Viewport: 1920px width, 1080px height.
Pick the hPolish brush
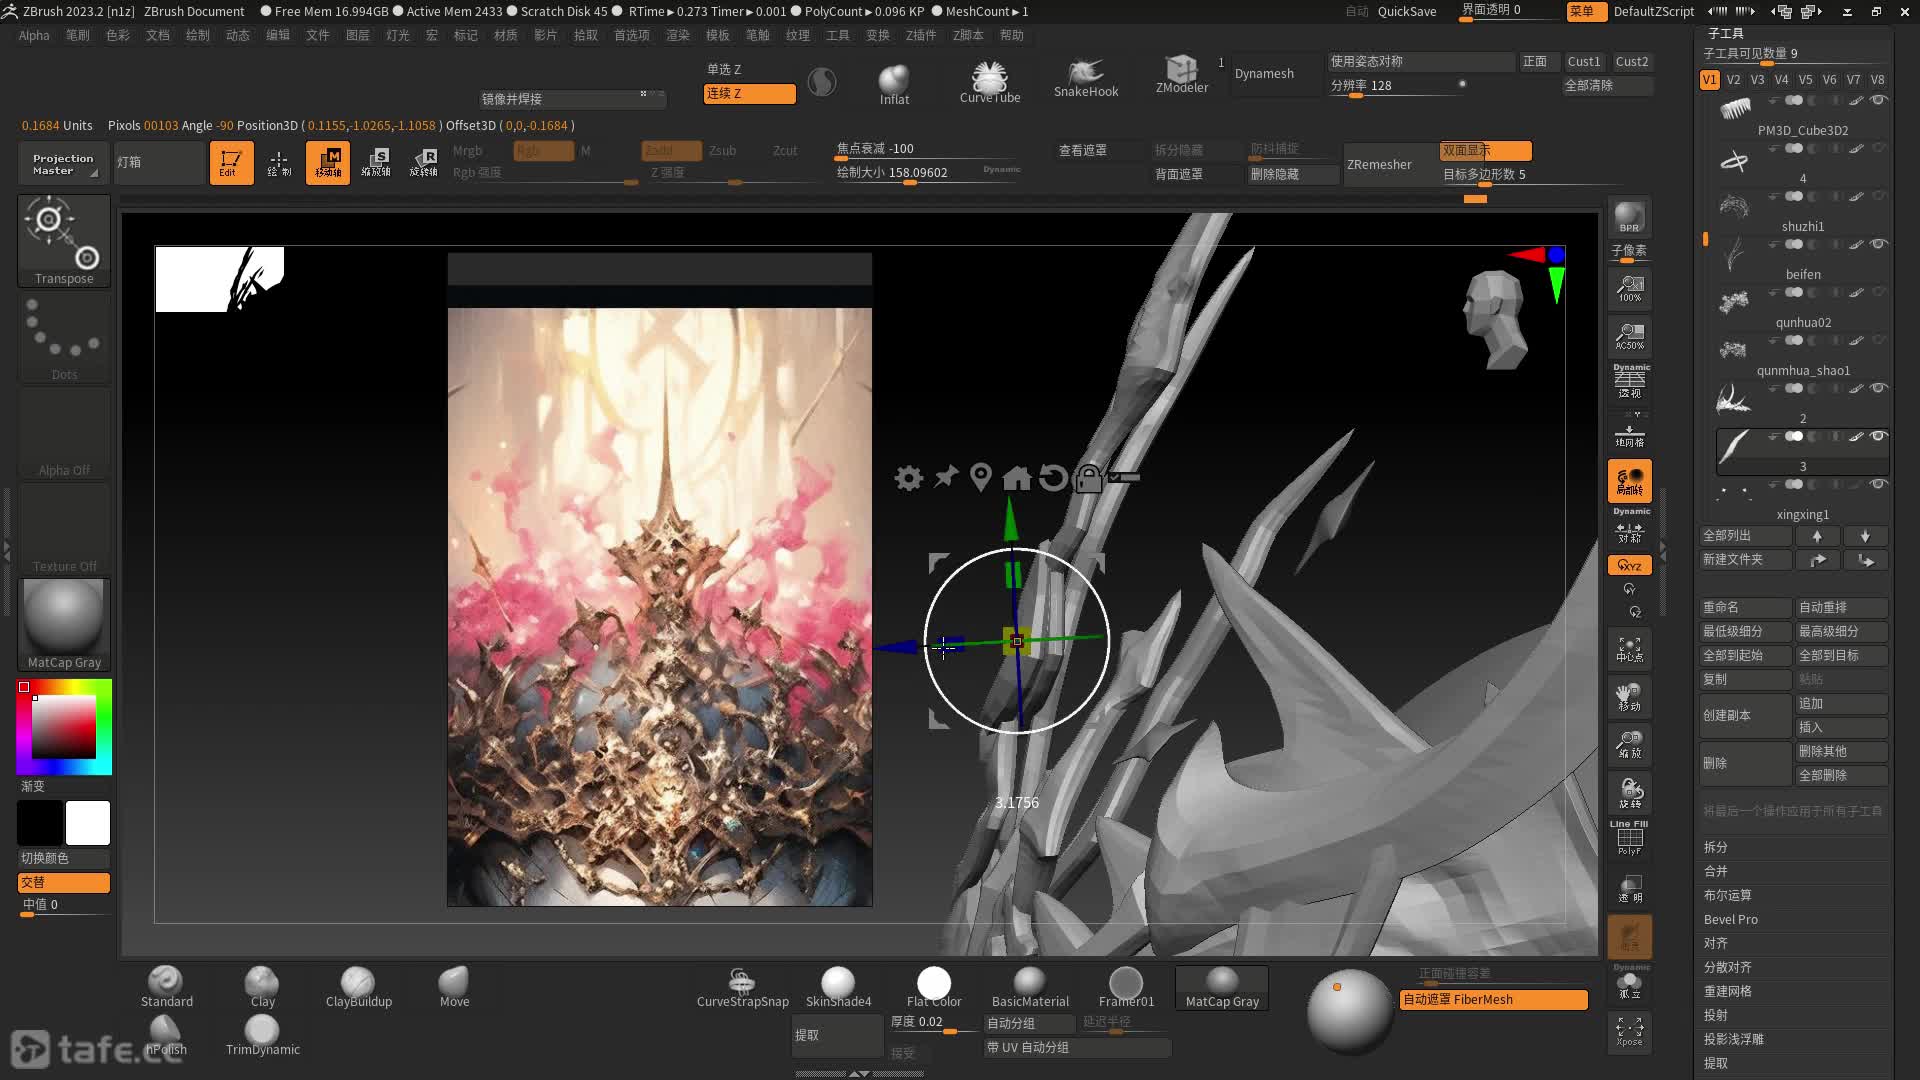click(166, 1035)
